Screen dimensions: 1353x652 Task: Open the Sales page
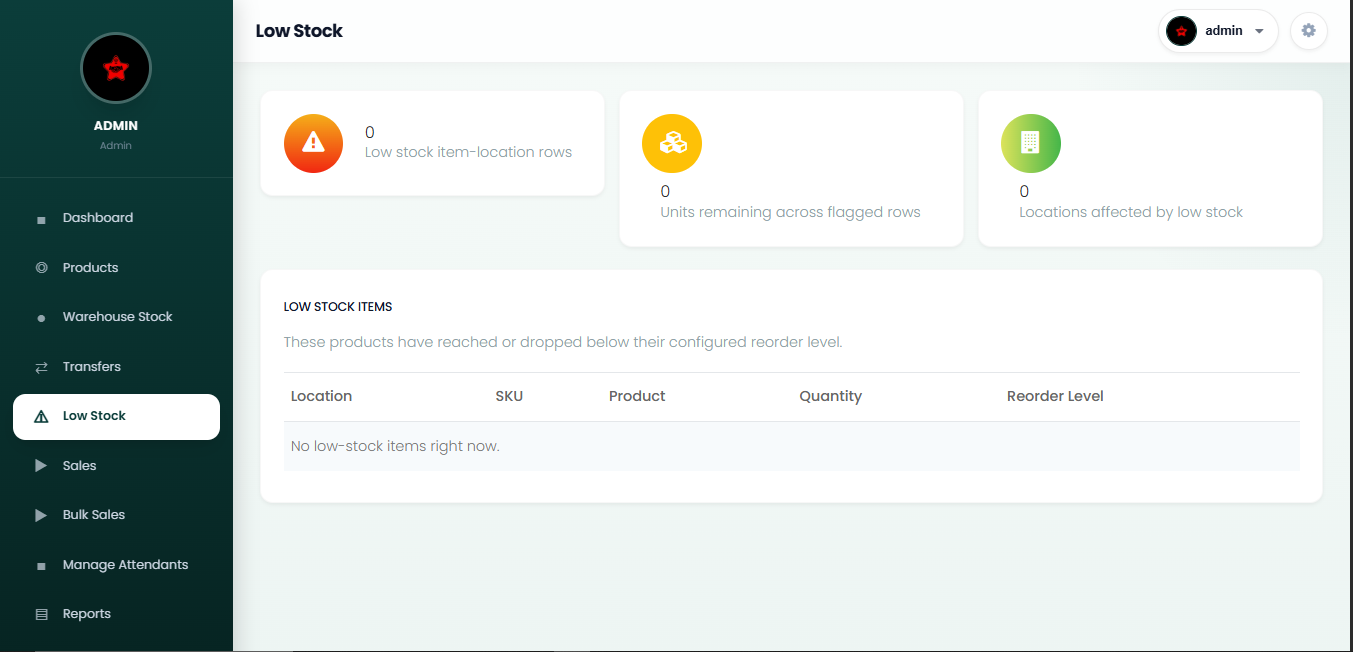[116, 466]
